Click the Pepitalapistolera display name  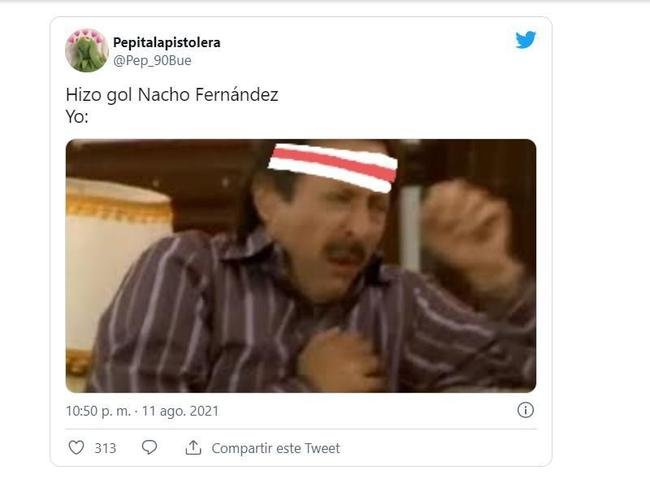click(x=167, y=42)
